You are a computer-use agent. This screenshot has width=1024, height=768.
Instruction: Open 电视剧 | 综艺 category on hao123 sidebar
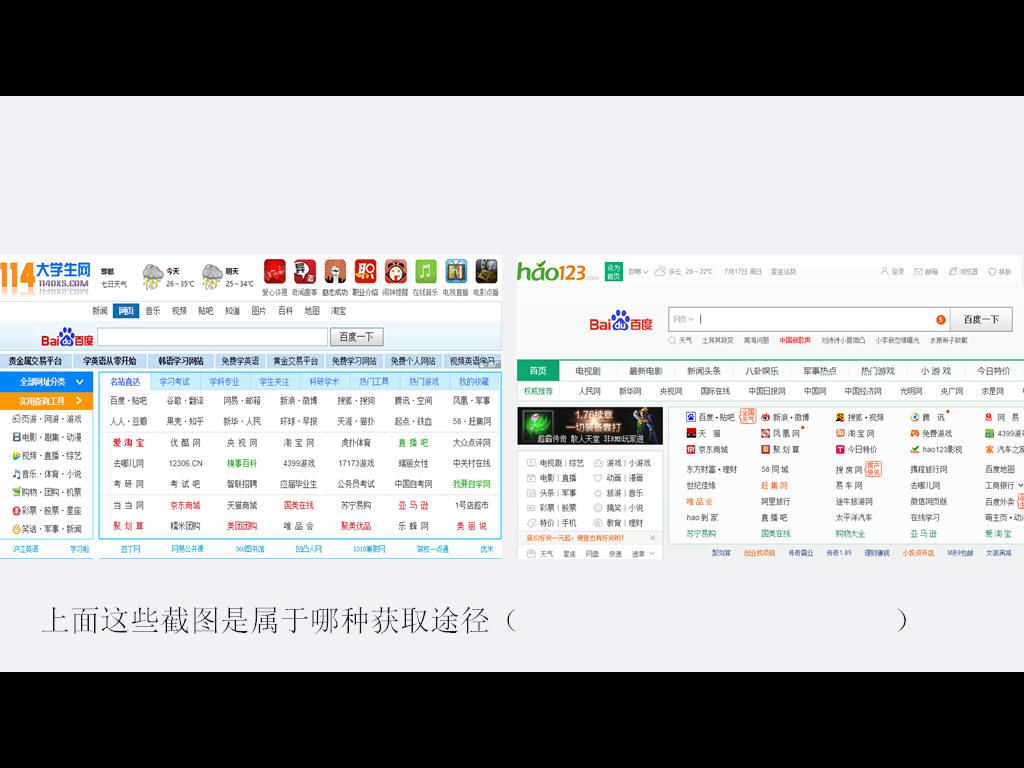(556, 463)
